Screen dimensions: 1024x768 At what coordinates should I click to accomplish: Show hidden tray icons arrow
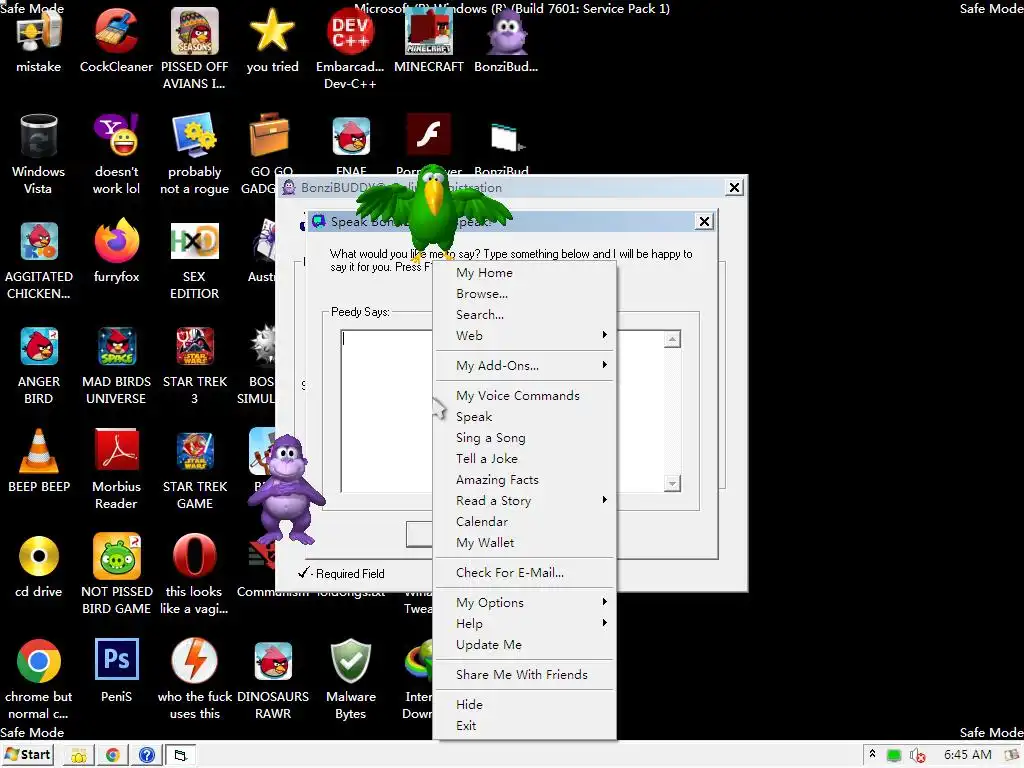click(x=872, y=755)
